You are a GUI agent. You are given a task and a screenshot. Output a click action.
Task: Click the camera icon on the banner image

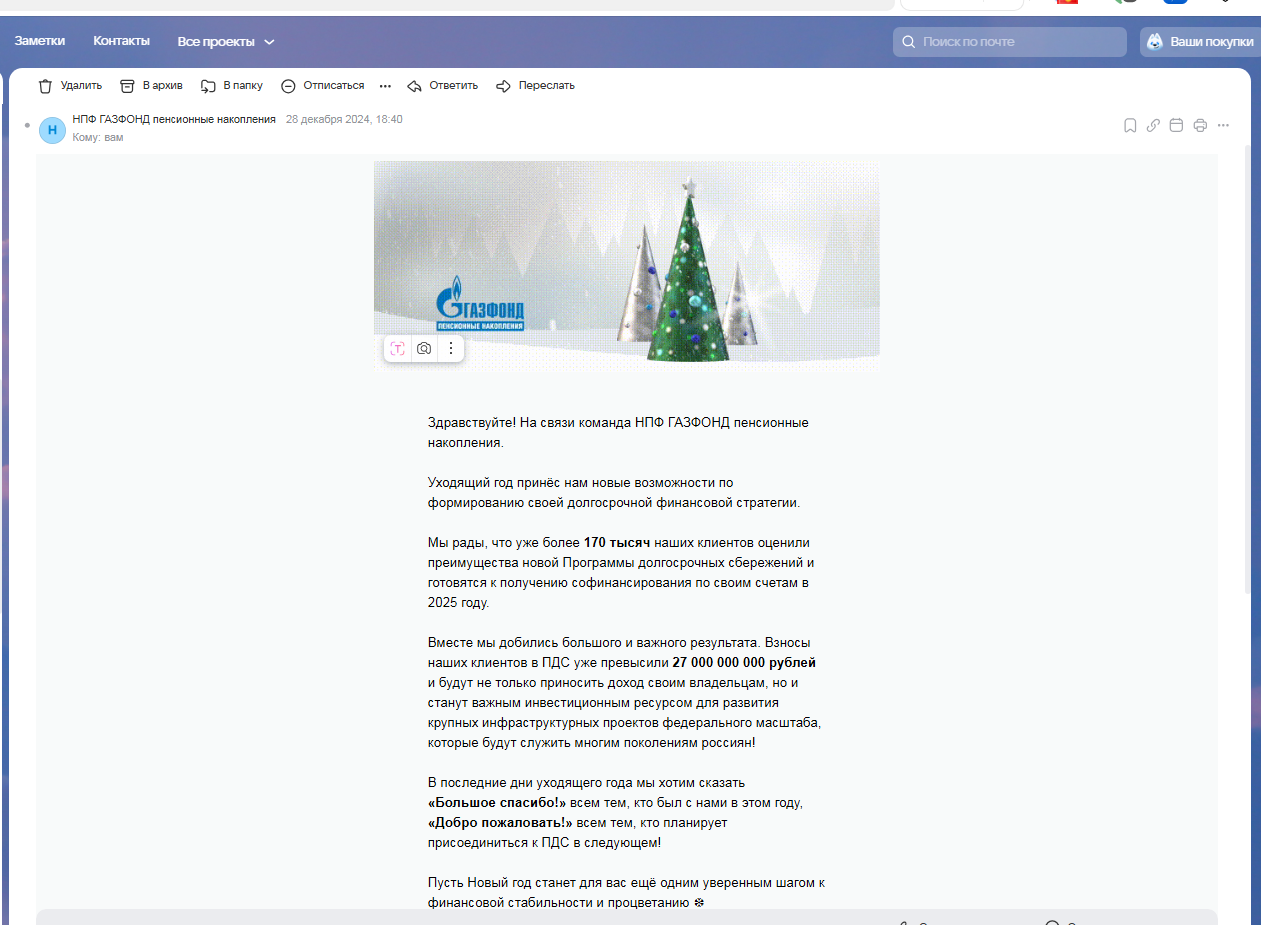pyautogui.click(x=424, y=348)
